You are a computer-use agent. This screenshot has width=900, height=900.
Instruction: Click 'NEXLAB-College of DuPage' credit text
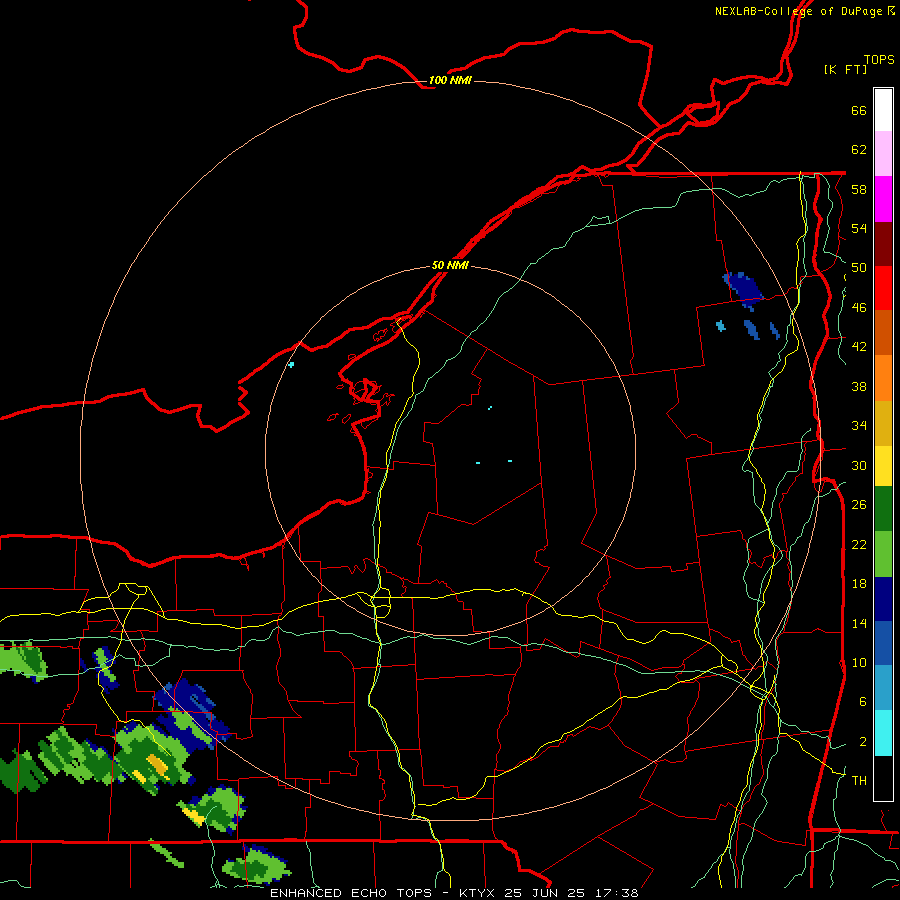(798, 11)
